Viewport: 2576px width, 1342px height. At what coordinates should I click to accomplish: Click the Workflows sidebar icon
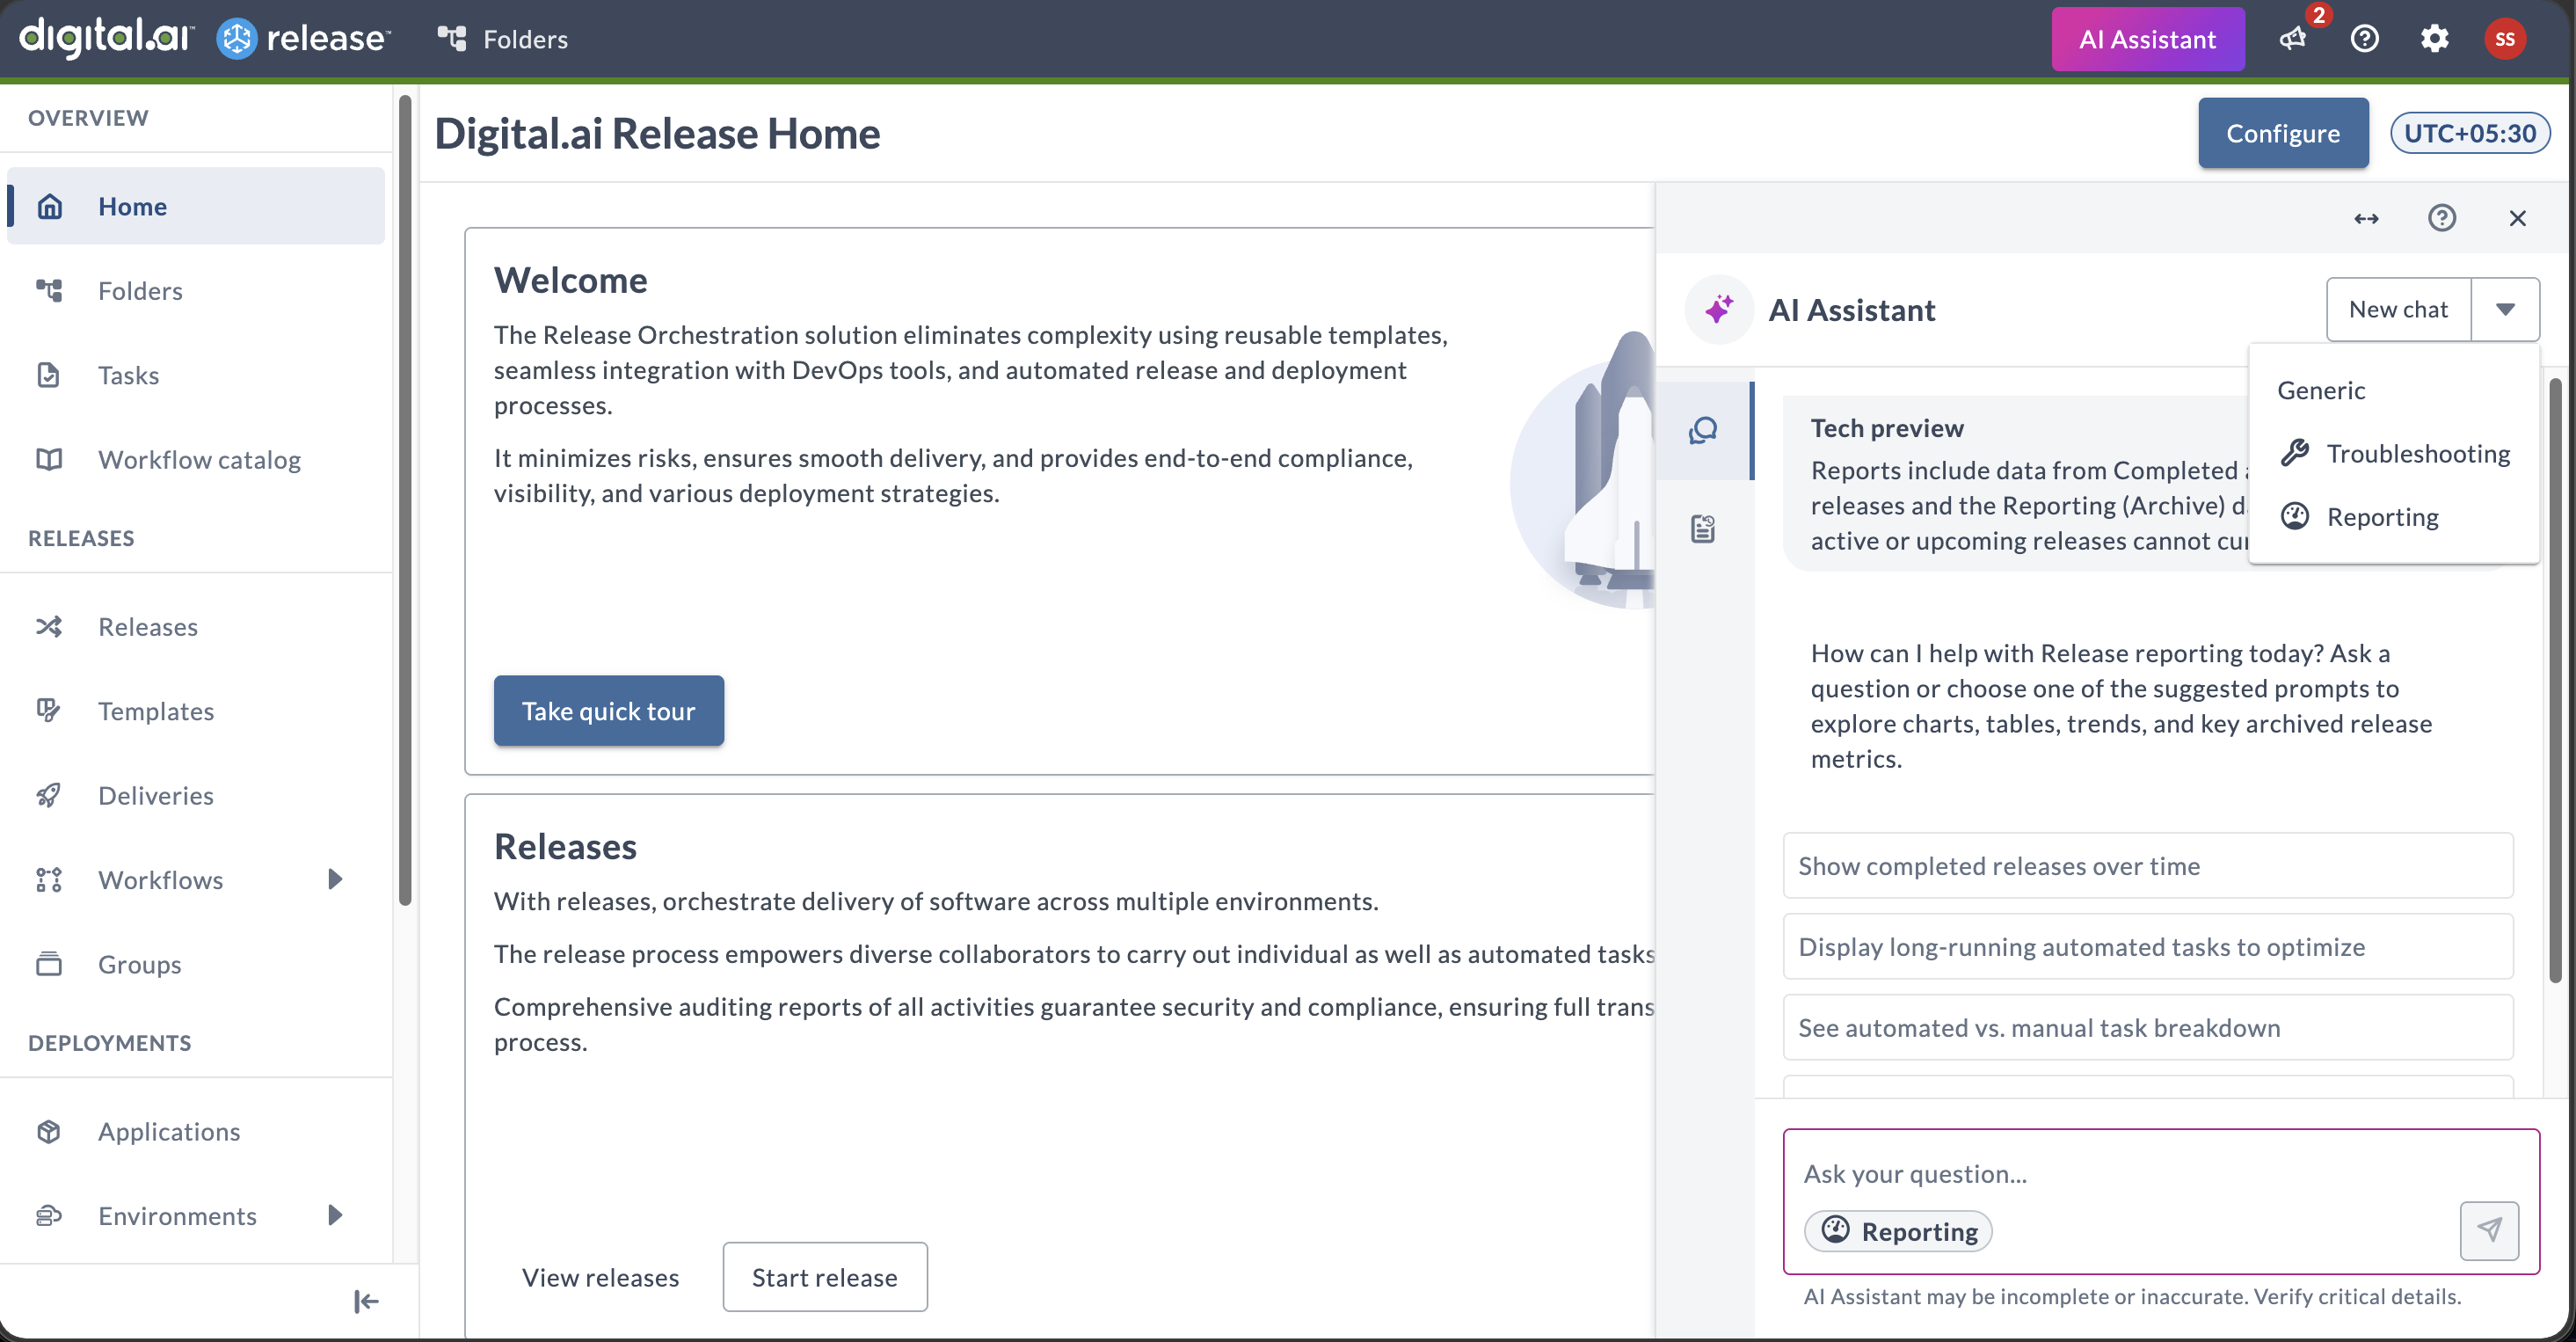[49, 879]
